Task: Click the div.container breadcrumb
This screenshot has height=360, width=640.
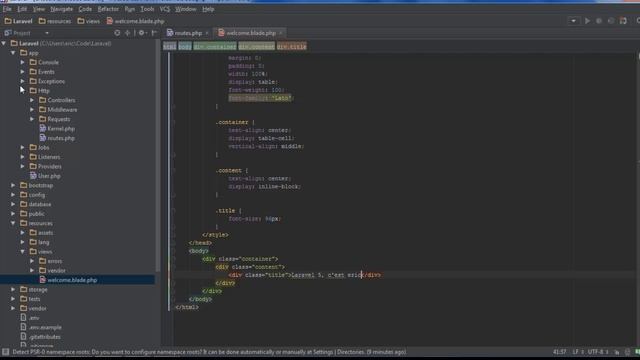Action: [x=215, y=47]
